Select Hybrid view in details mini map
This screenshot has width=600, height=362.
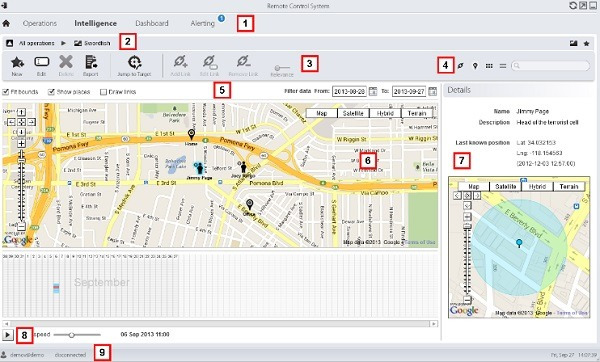[537, 186]
